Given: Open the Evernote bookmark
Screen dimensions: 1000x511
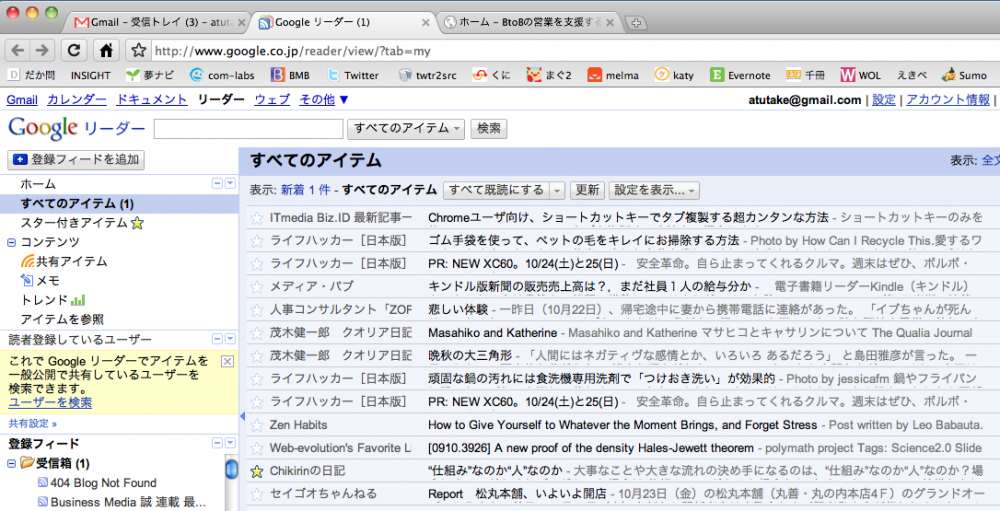Looking at the screenshot, I should (740, 75).
